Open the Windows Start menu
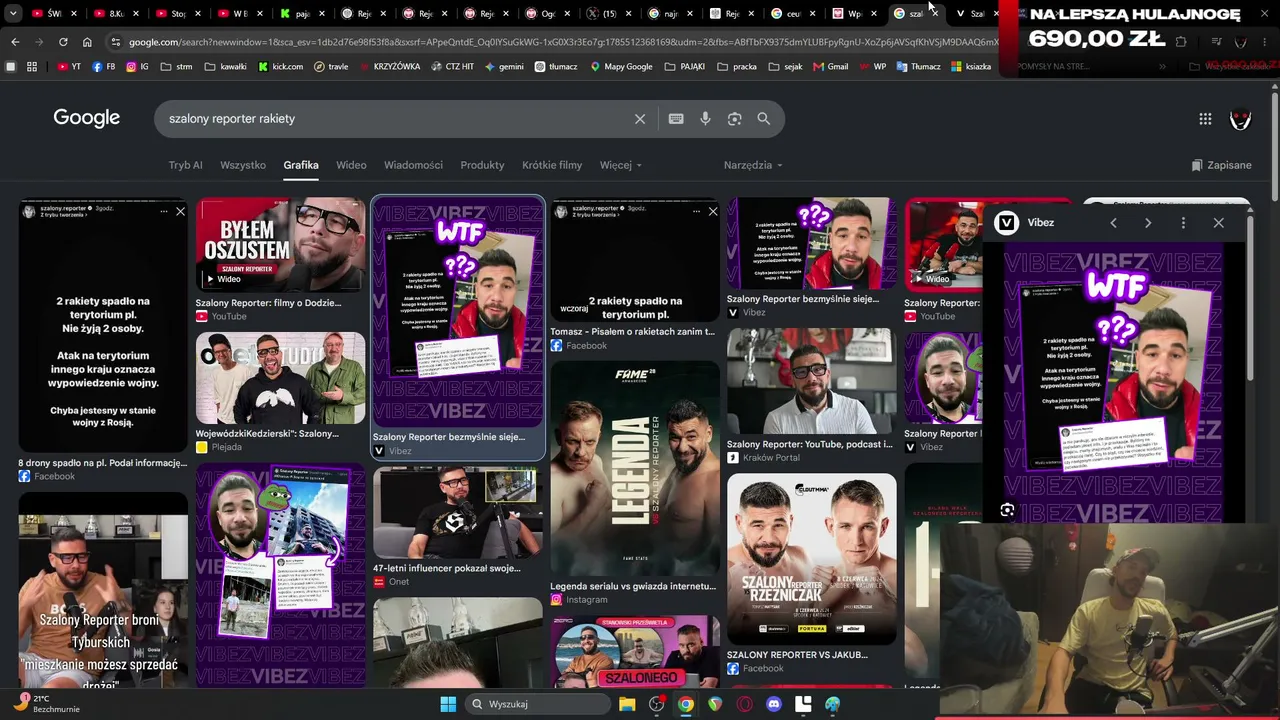This screenshot has width=1280, height=720. [x=448, y=704]
